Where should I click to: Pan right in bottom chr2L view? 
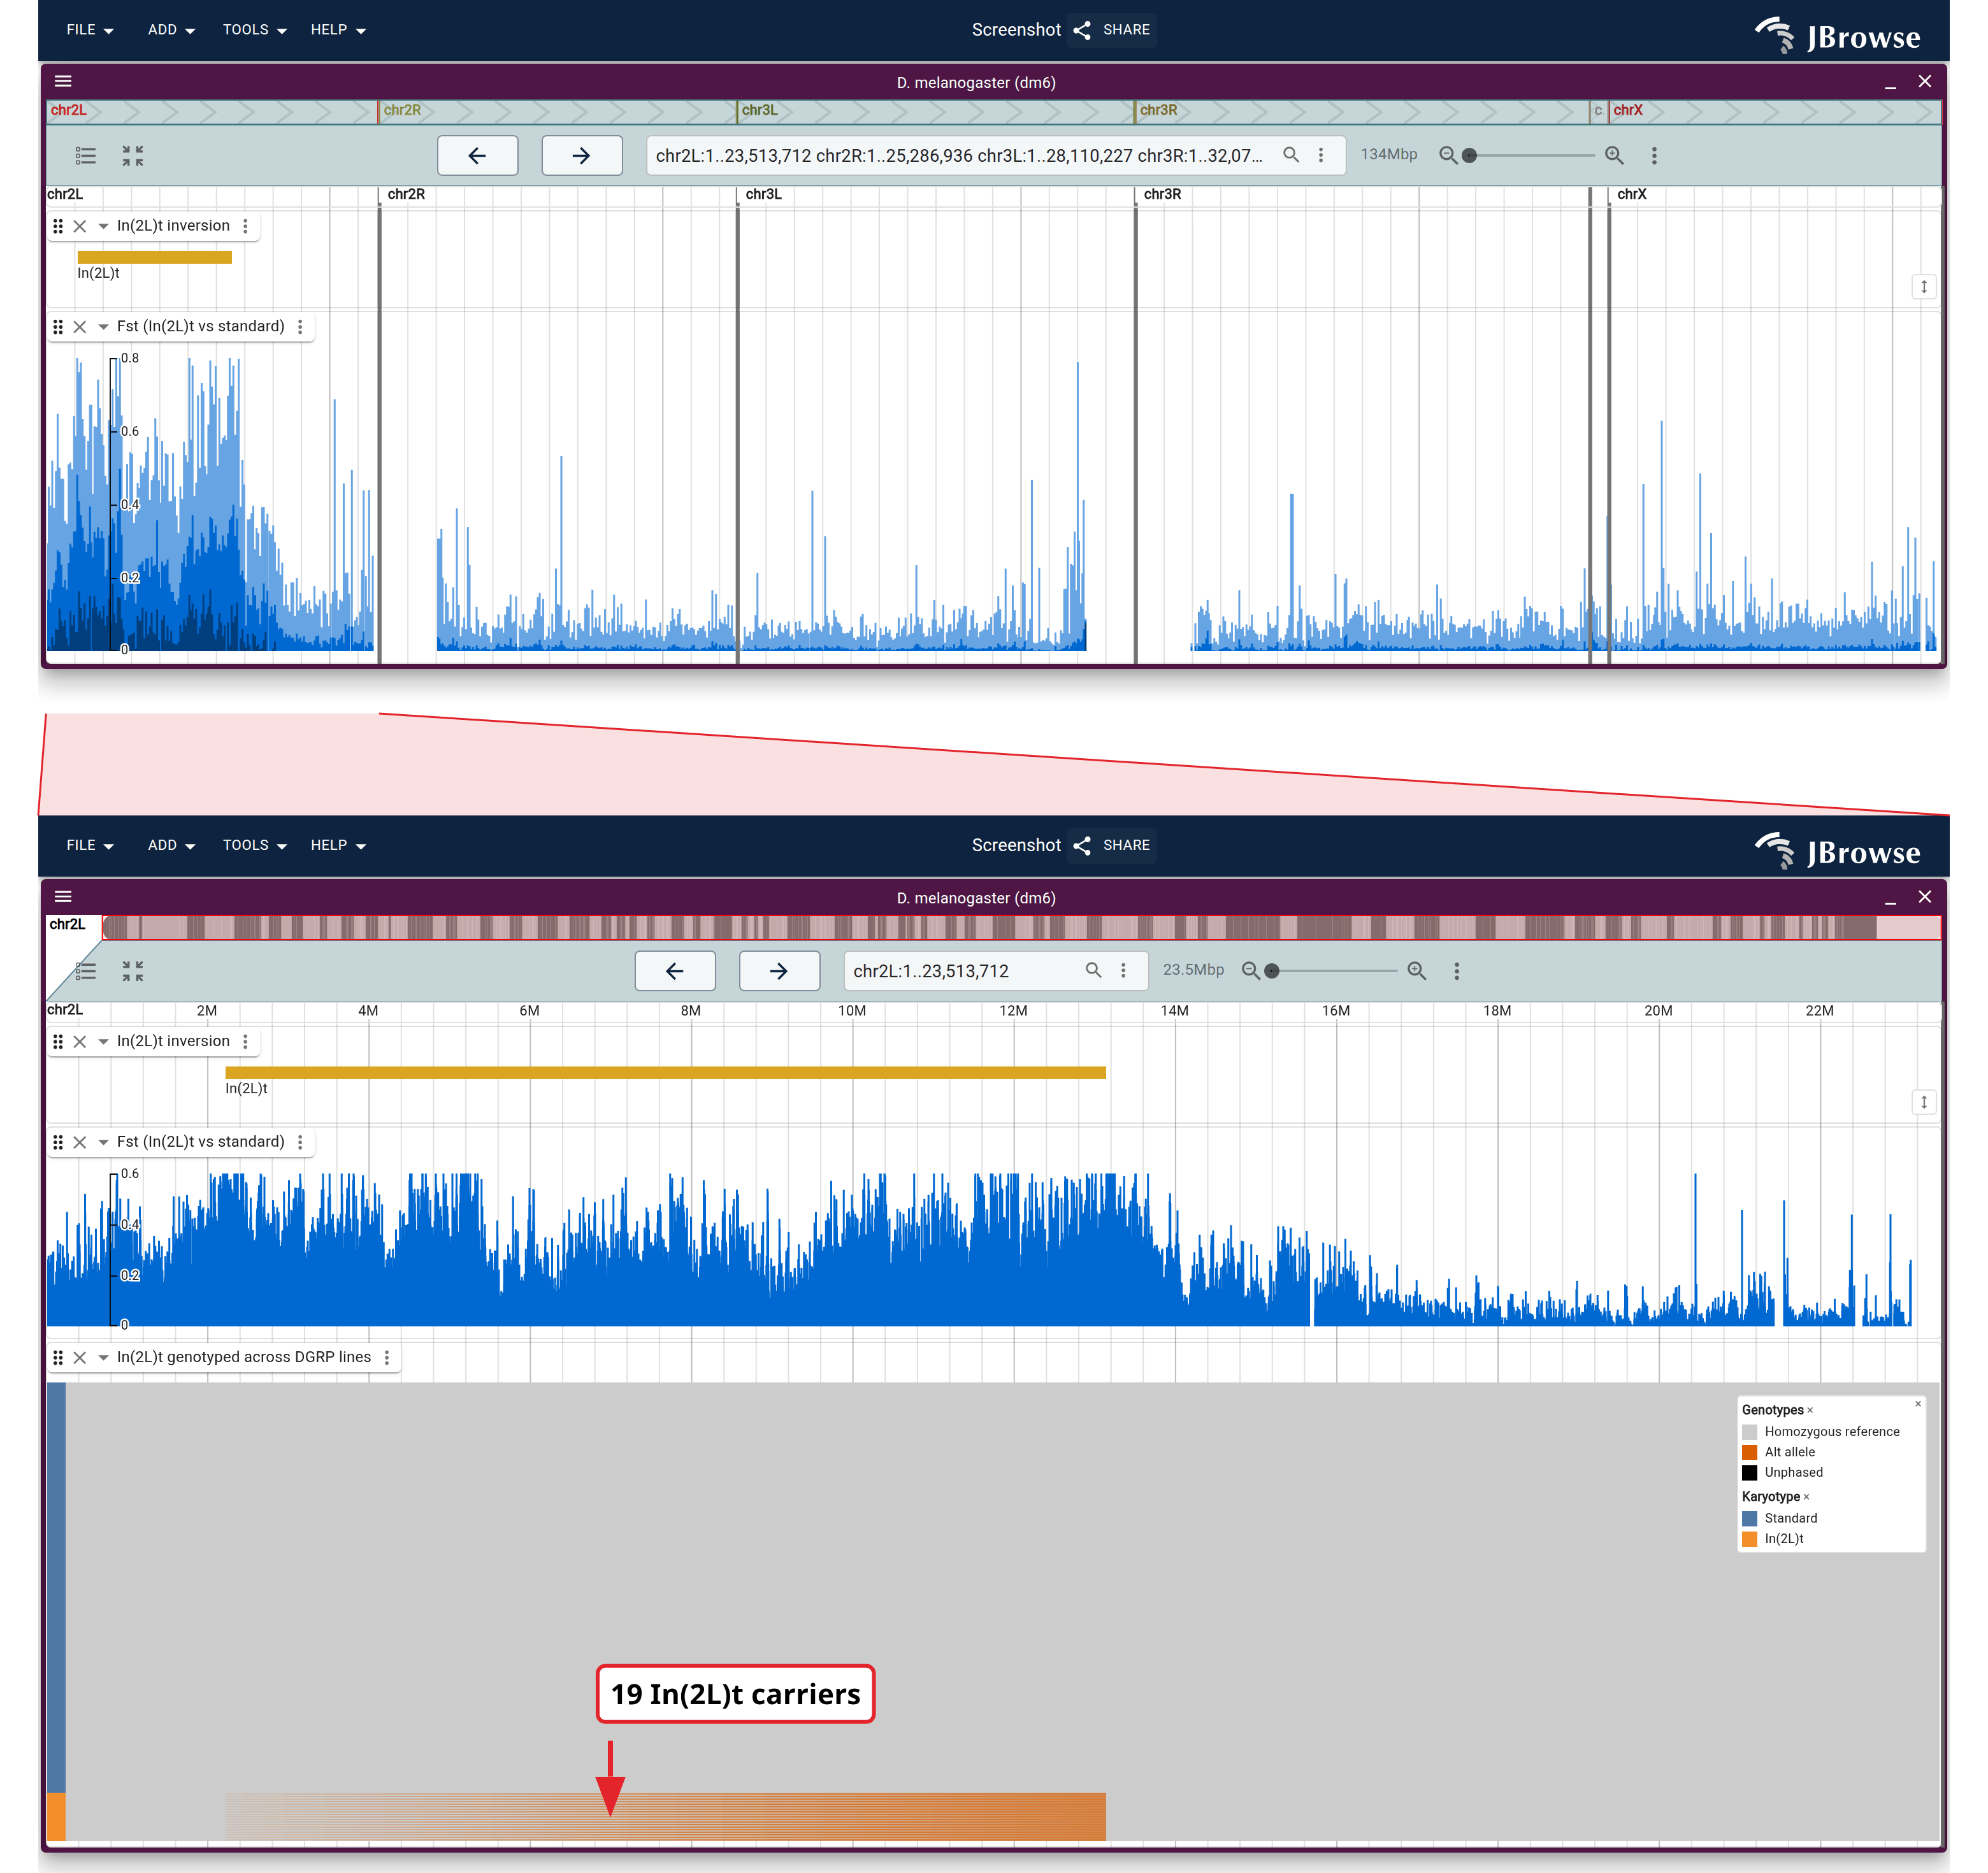click(779, 970)
